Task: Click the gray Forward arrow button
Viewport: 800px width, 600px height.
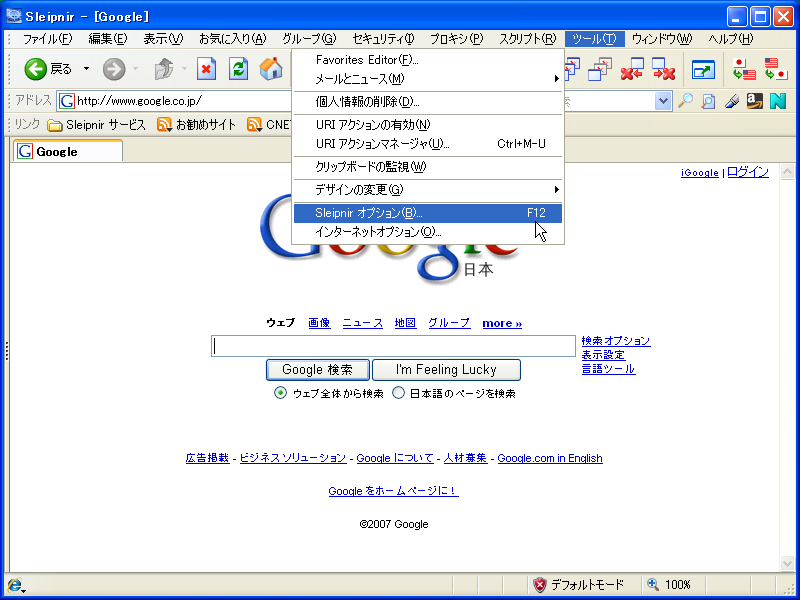Action: coord(114,69)
